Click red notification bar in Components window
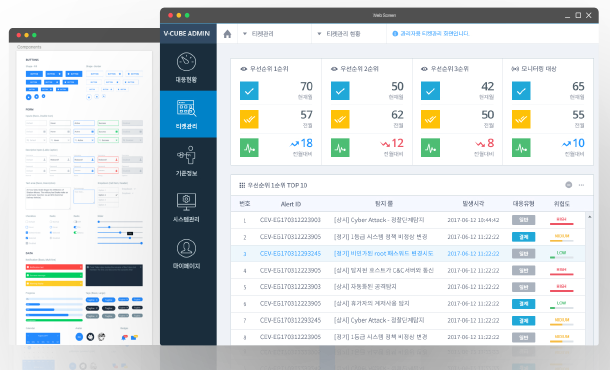 tap(54, 267)
